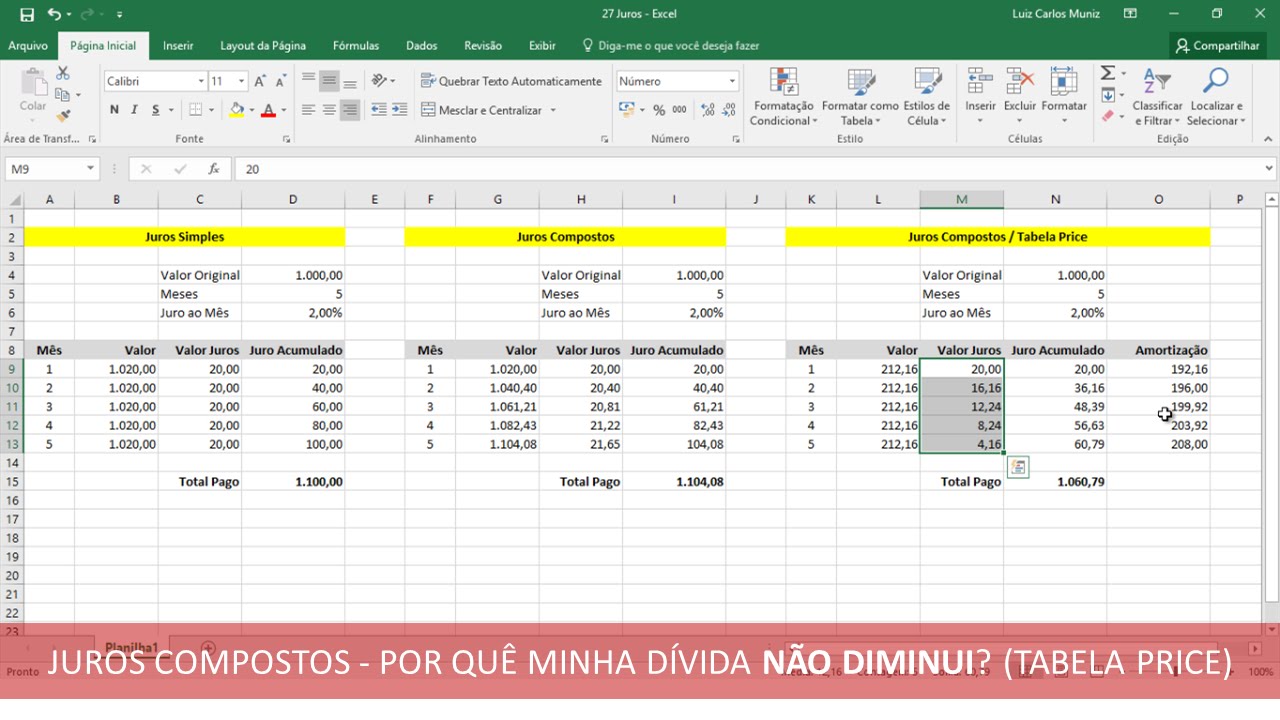Viewport: 1280px width, 720px height.
Task: Click the insert function fx icon
Action: coord(213,169)
